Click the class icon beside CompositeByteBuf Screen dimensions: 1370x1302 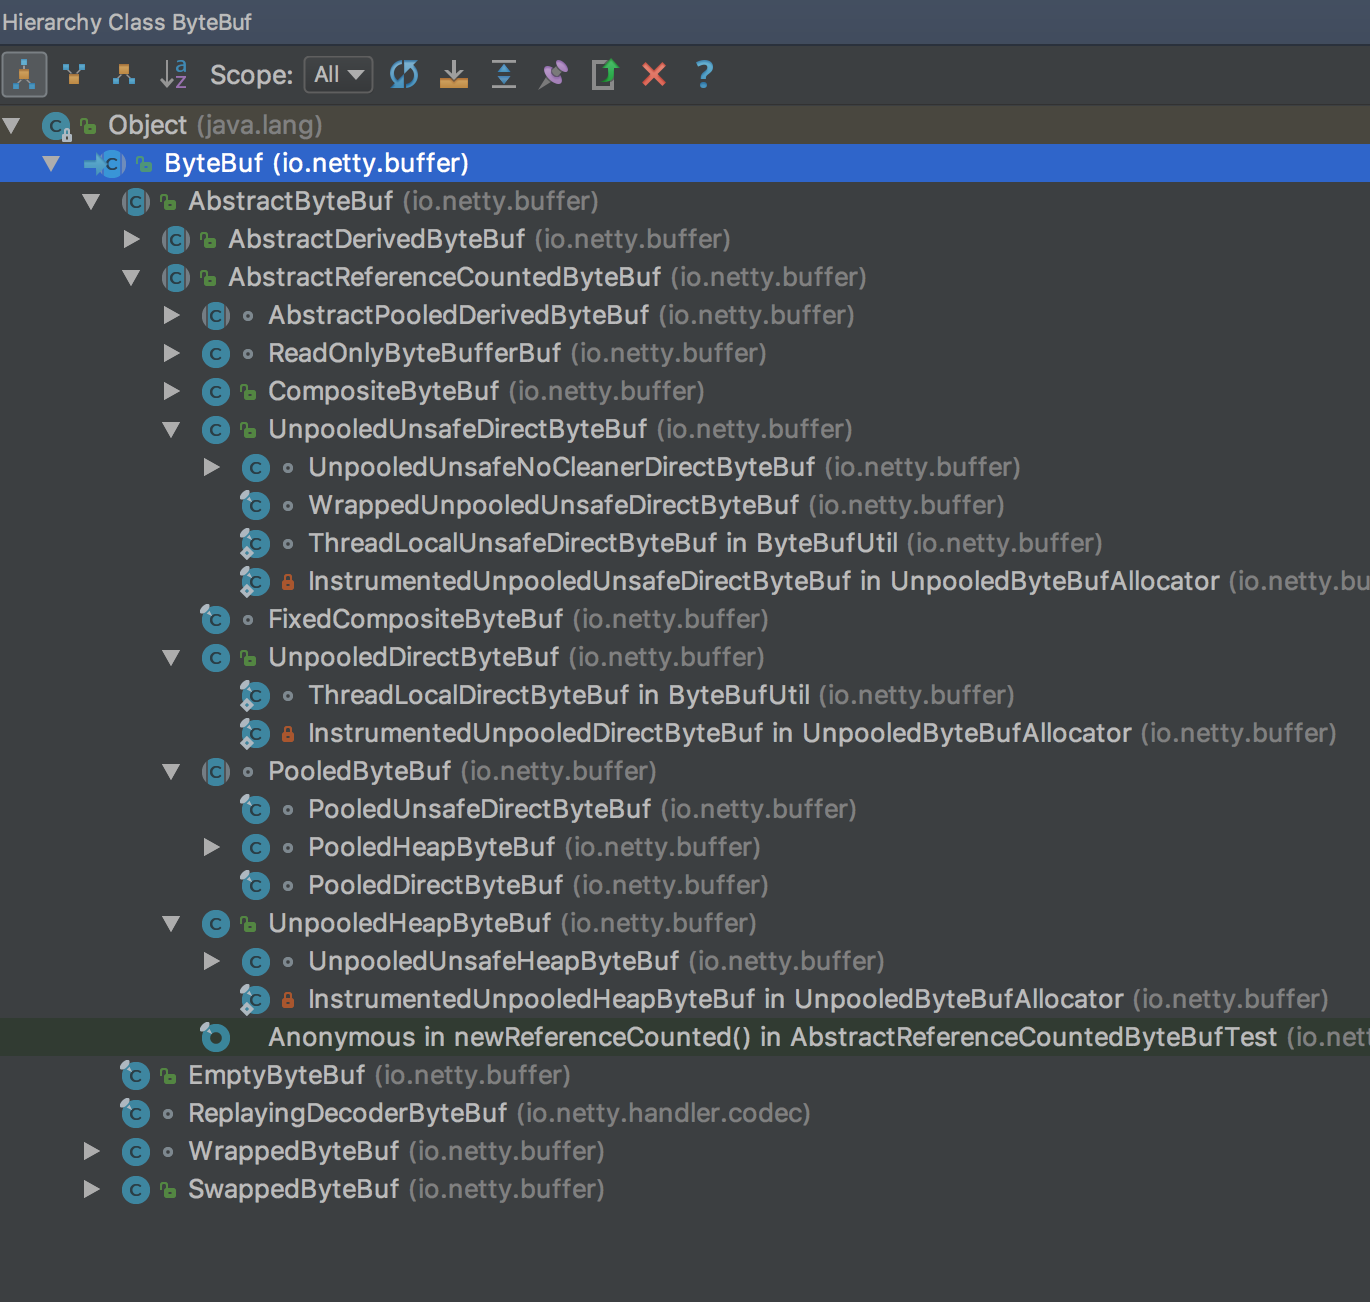tap(215, 391)
